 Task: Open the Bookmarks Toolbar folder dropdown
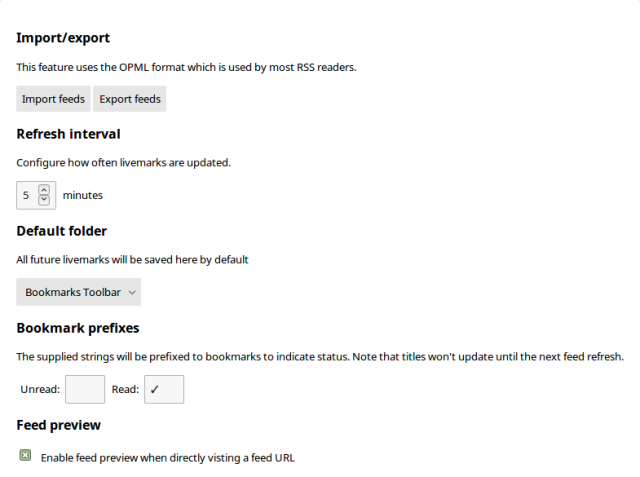(x=78, y=292)
